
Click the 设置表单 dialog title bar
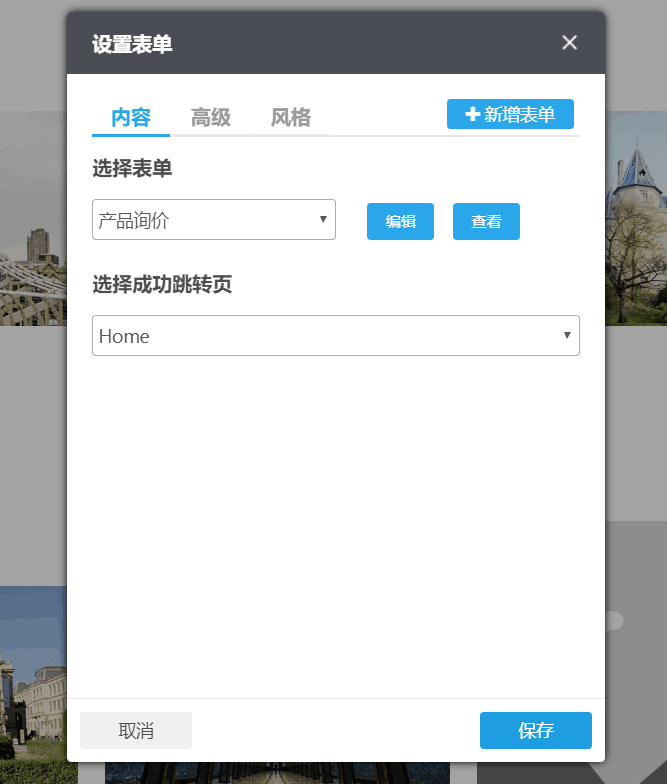pos(300,43)
